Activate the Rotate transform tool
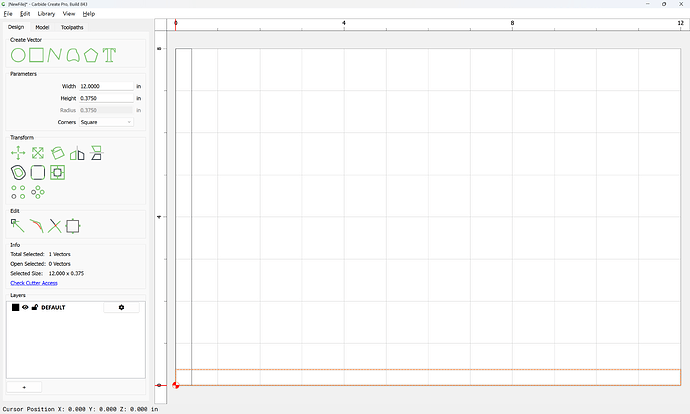Image resolution: width=690 pixels, height=414 pixels. coord(57,153)
